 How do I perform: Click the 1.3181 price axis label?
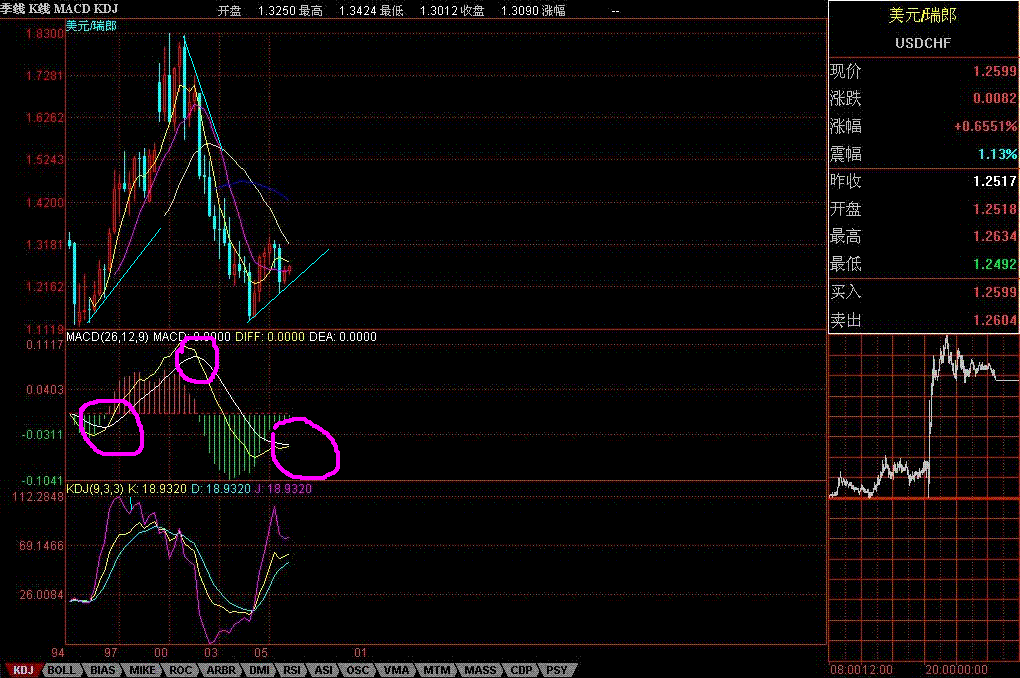click(45, 245)
